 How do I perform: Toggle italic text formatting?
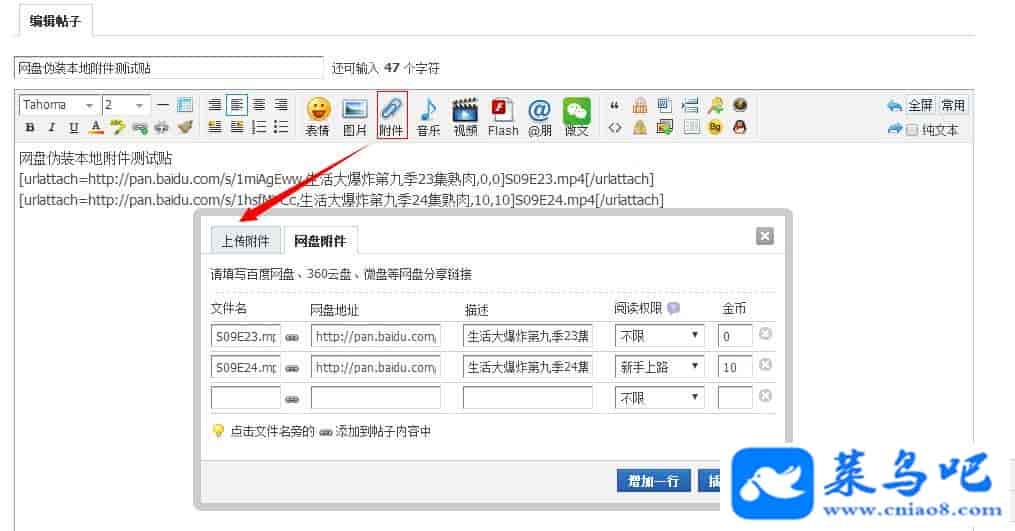(52, 128)
